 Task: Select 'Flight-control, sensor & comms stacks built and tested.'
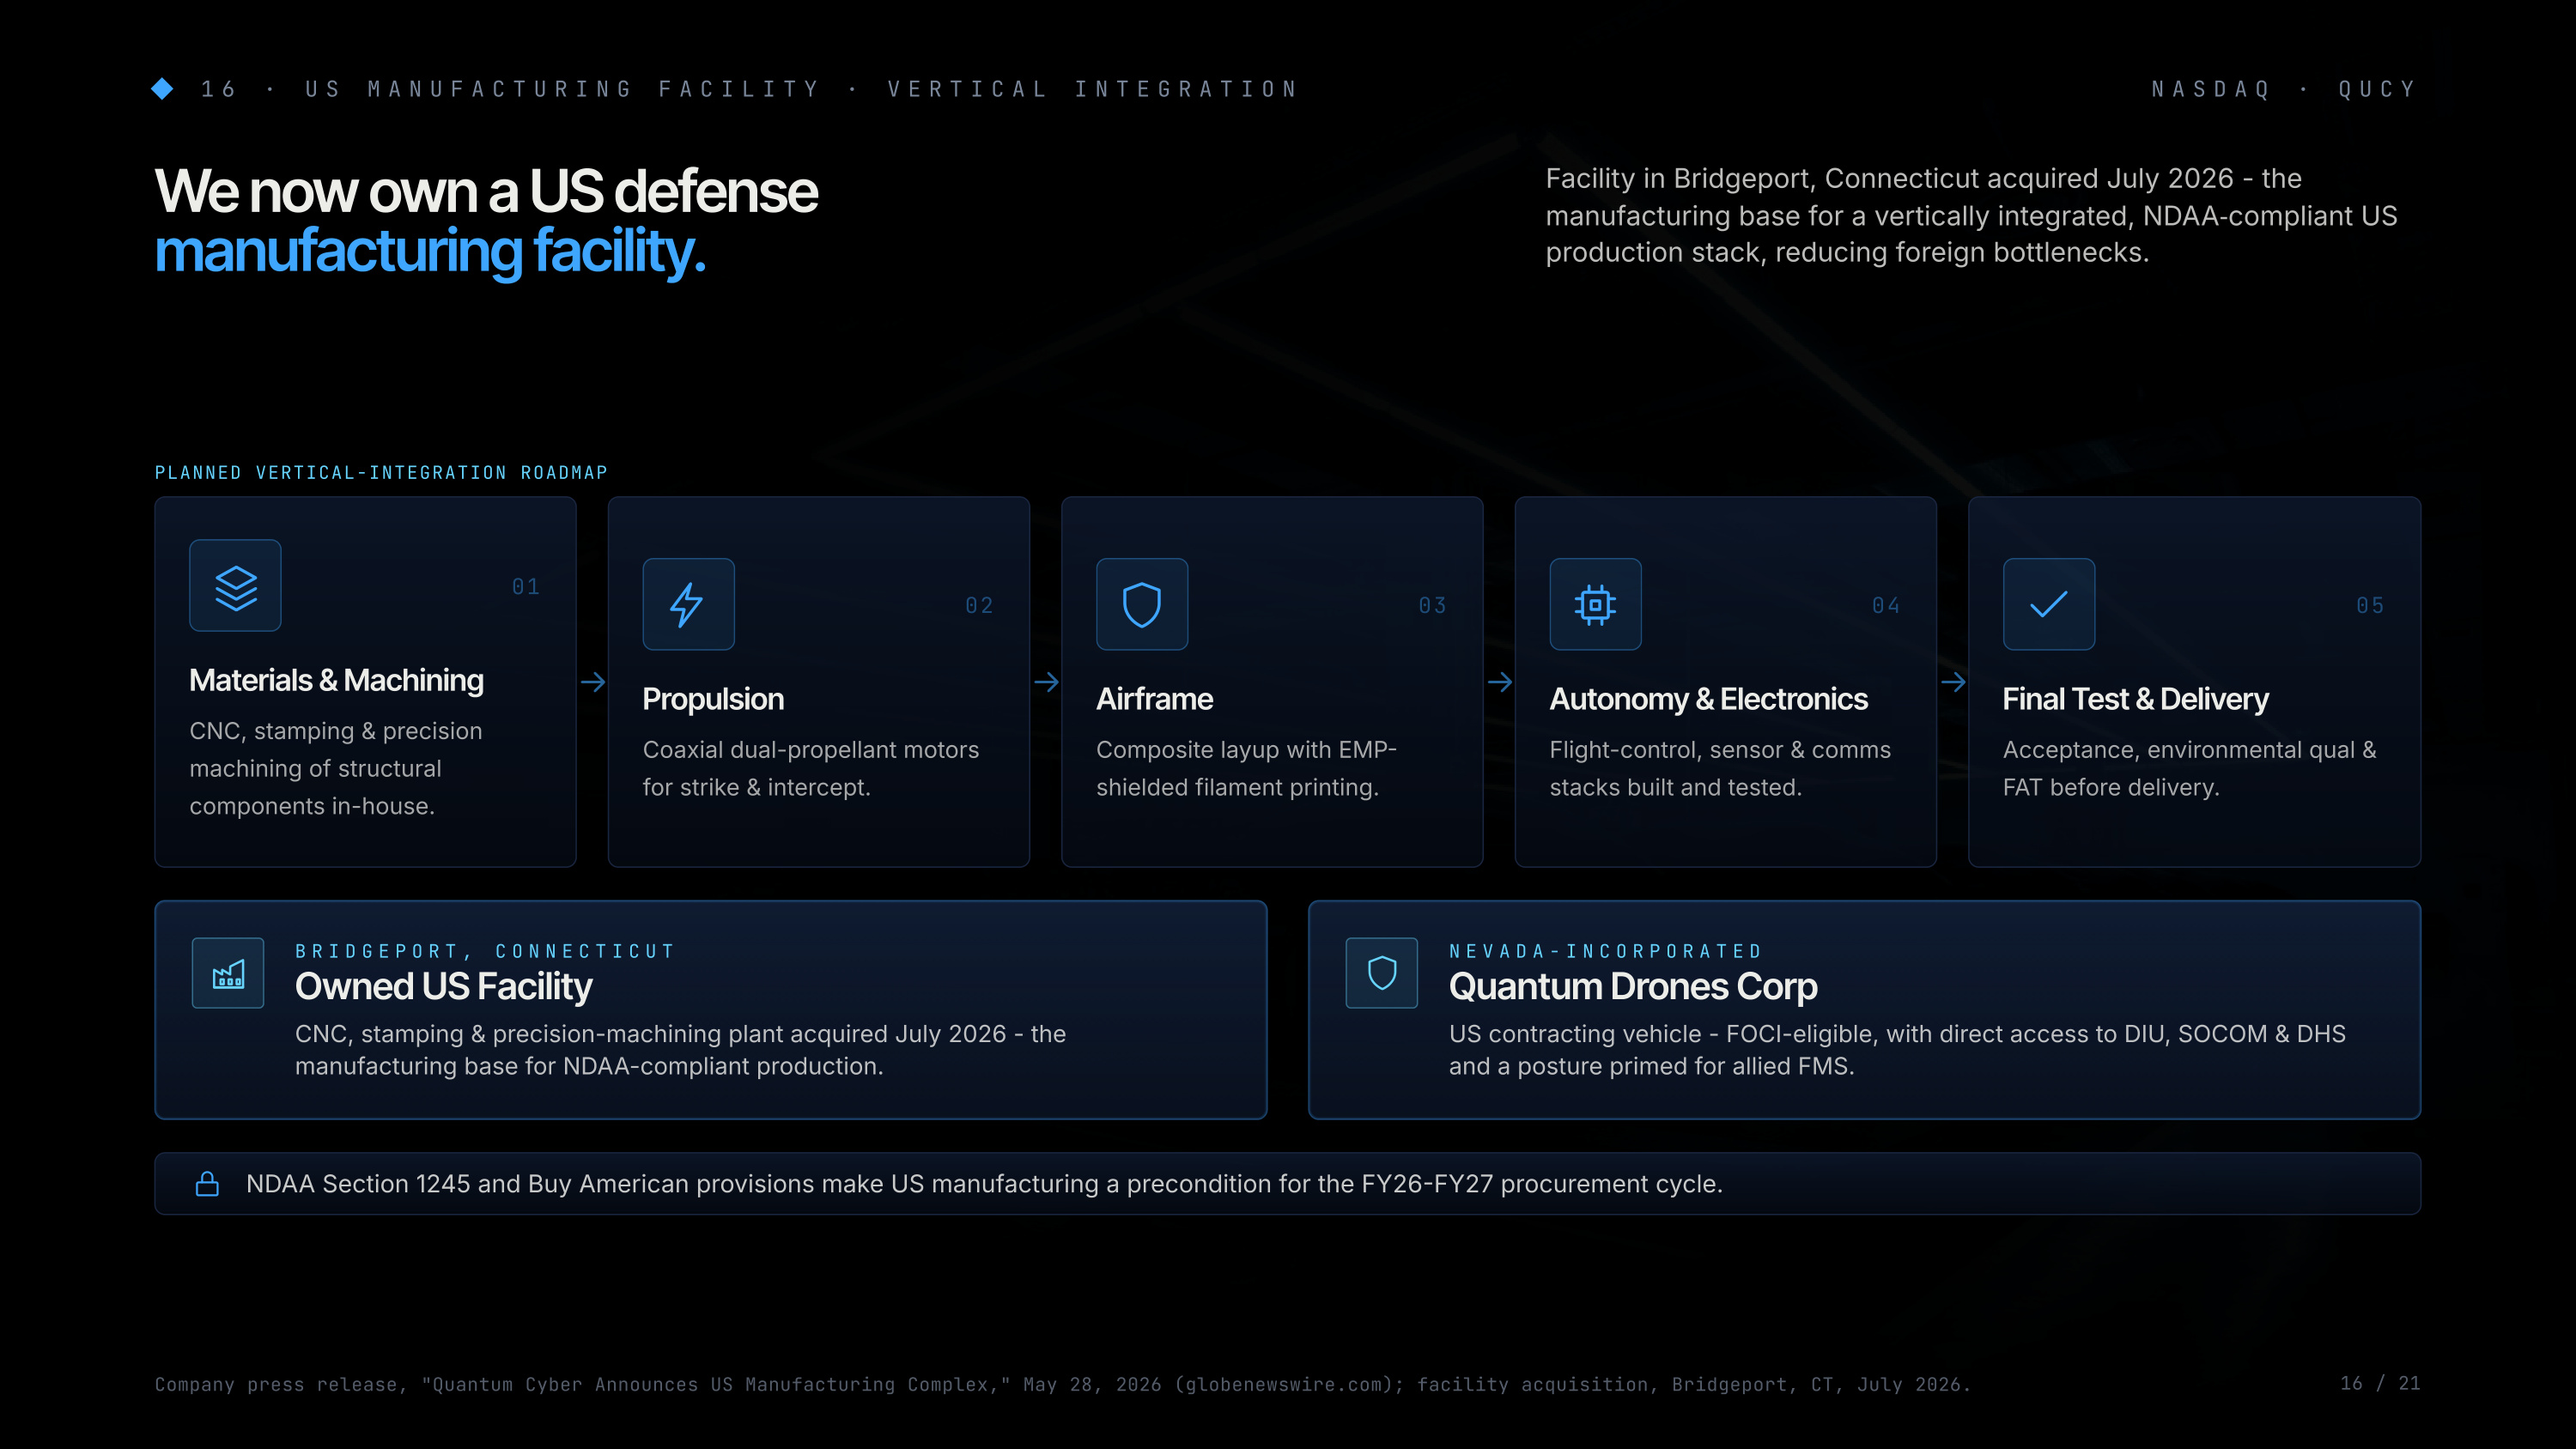(x=1720, y=768)
